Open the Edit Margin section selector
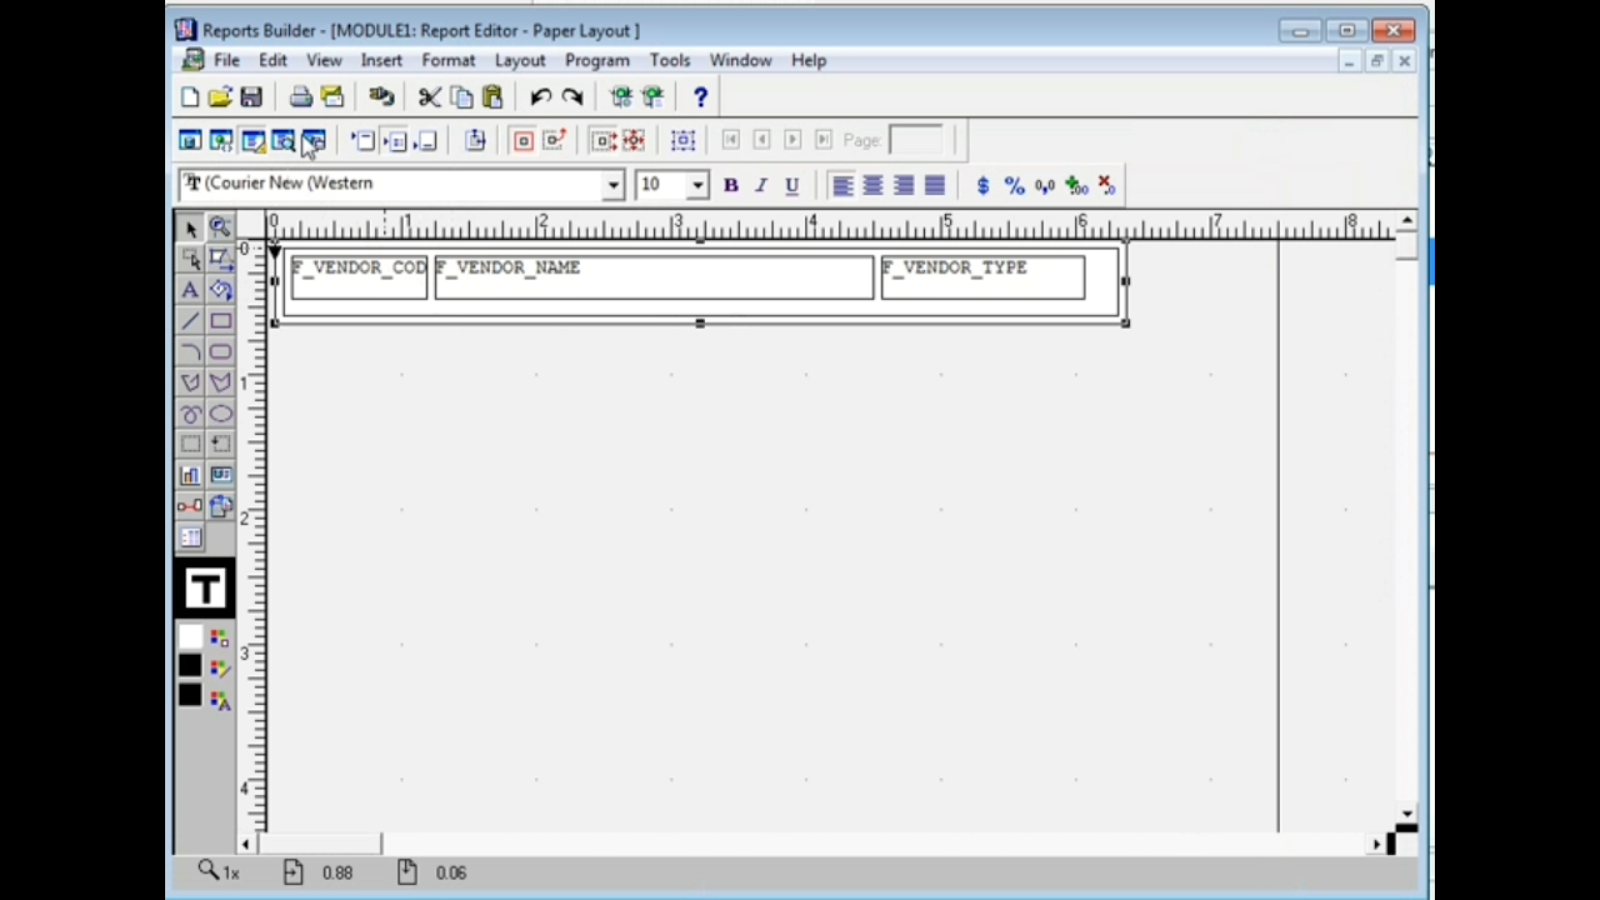Viewport: 1600px width, 900px height. coord(475,140)
